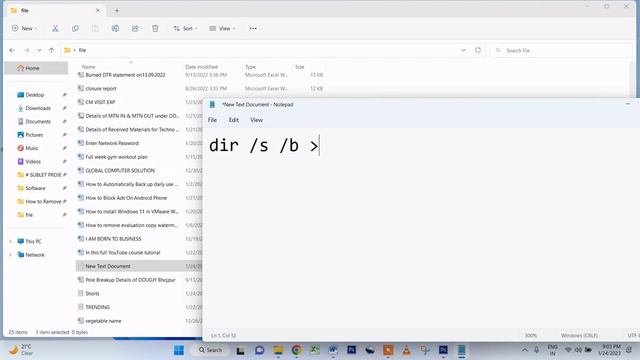Click in the Notepad text area

421,229
